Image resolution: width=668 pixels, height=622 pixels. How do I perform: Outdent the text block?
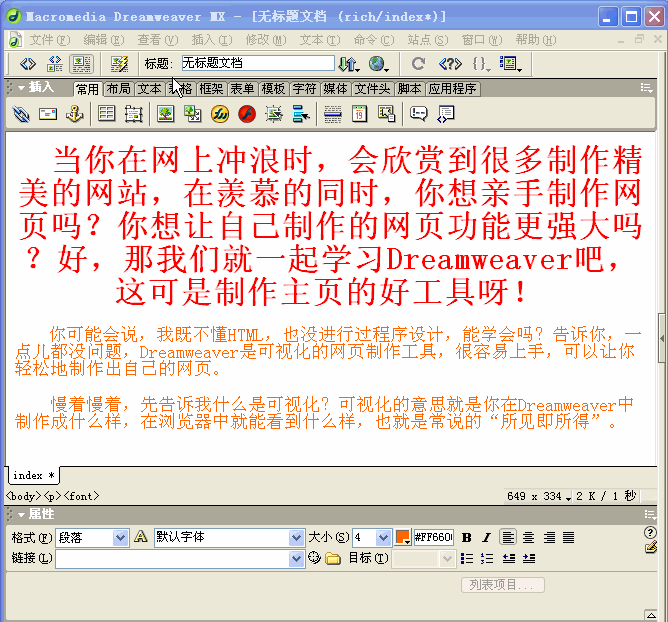point(509,558)
